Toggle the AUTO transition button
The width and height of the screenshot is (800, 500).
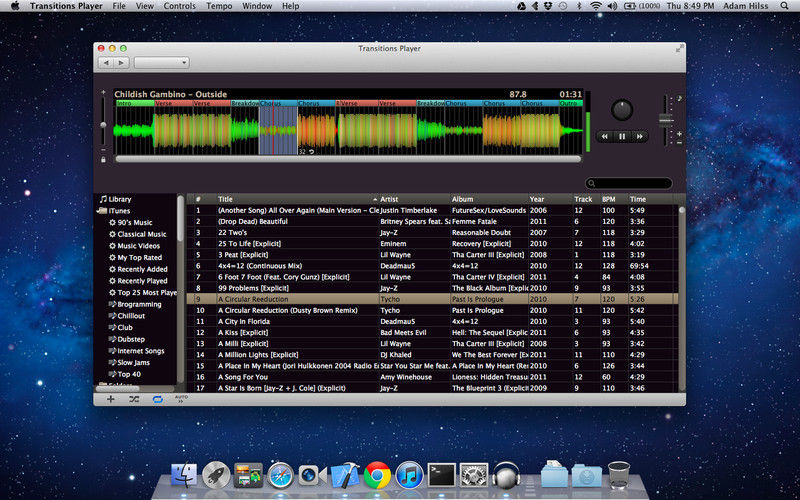[181, 399]
